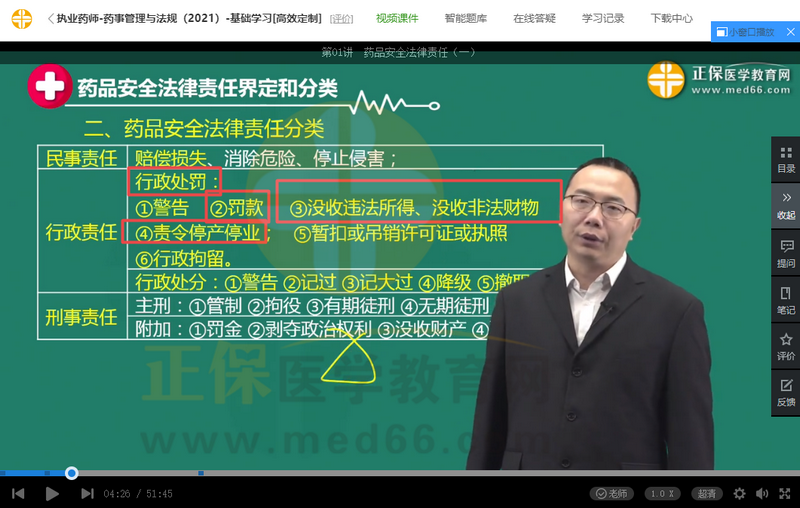
Task: Skip to the next video
Action: pyautogui.click(x=87, y=494)
